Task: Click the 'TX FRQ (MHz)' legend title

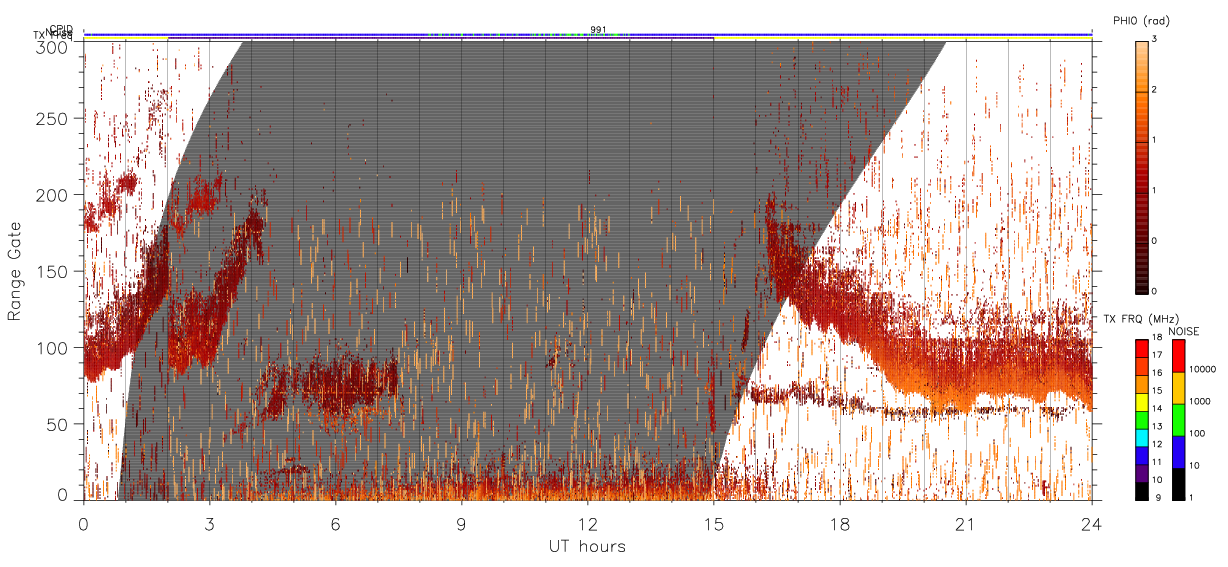Action: 1141,319
